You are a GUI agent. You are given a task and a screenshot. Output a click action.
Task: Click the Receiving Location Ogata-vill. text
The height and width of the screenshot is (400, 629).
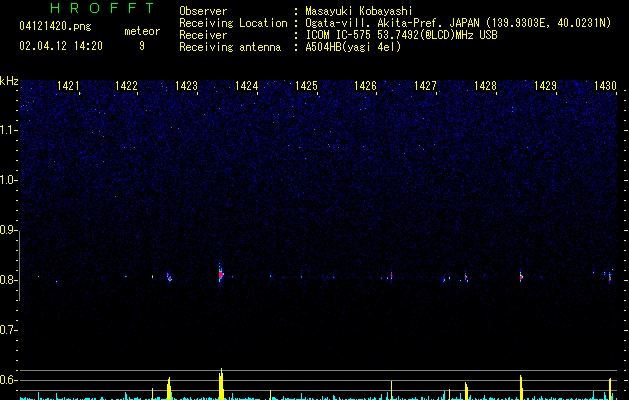[338, 23]
